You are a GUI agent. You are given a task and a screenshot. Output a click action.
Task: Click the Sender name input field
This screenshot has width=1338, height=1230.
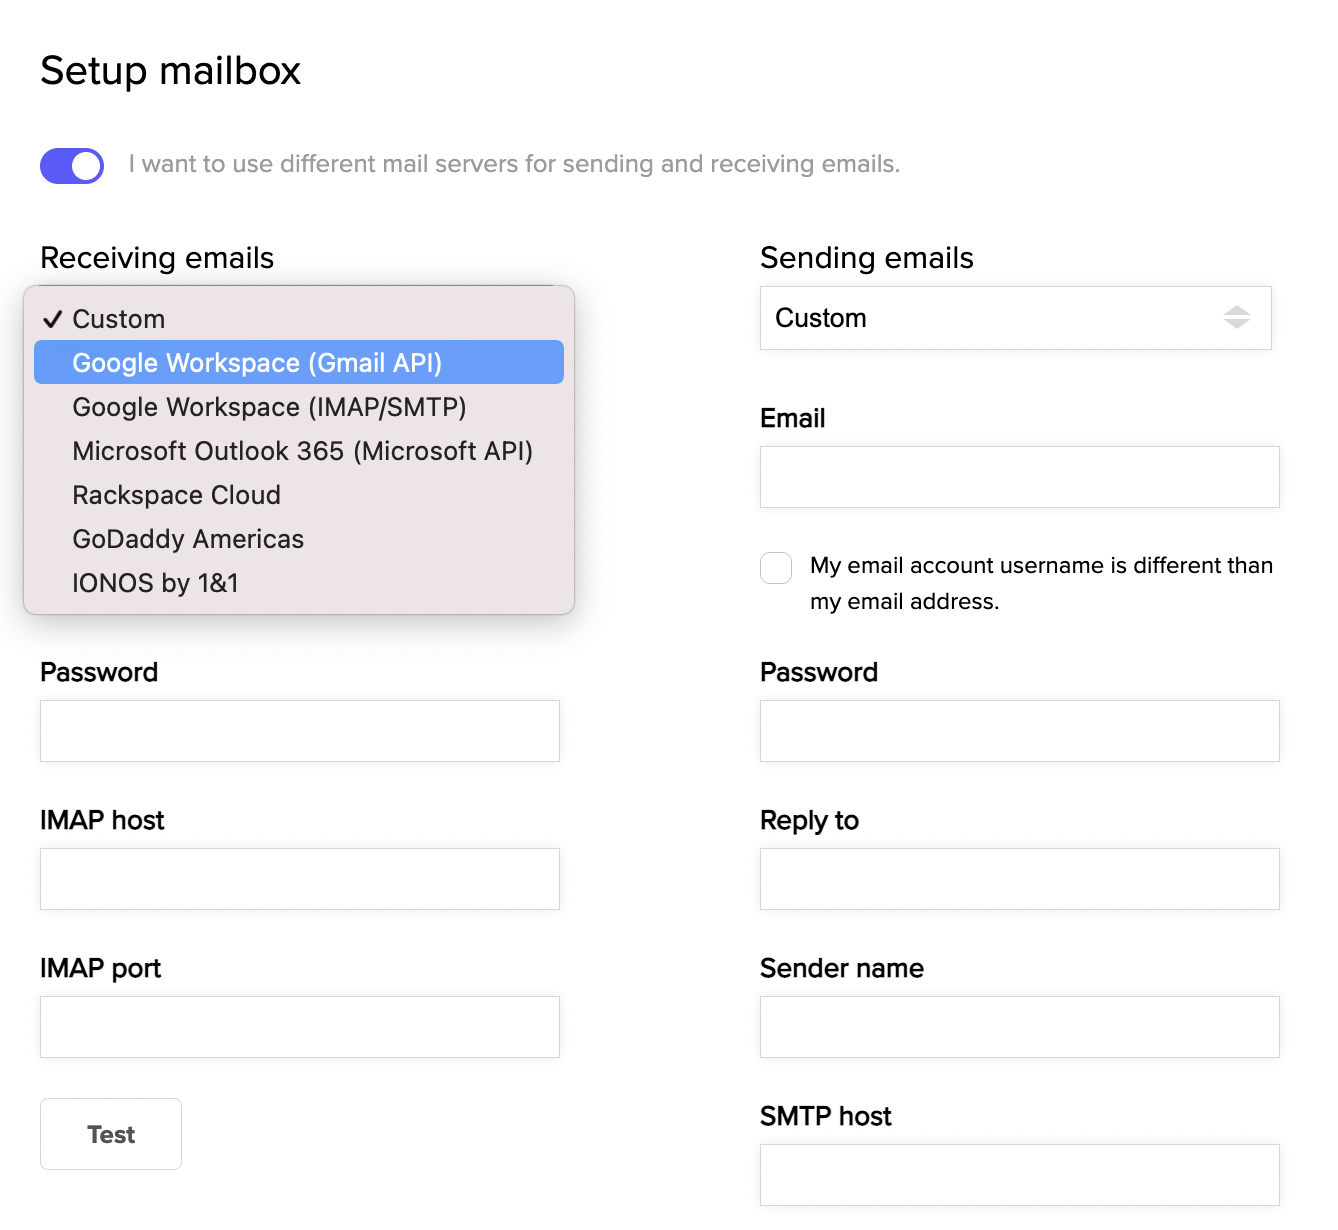tap(1020, 1027)
